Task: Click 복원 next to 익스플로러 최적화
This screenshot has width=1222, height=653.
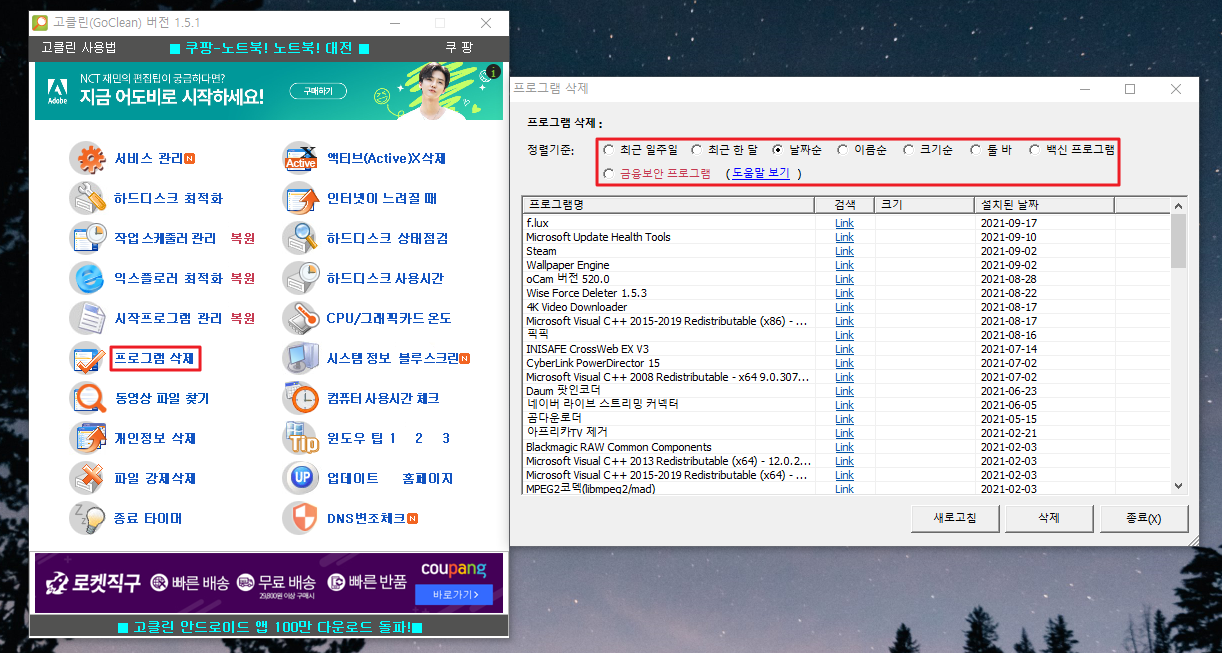Action: [243, 278]
